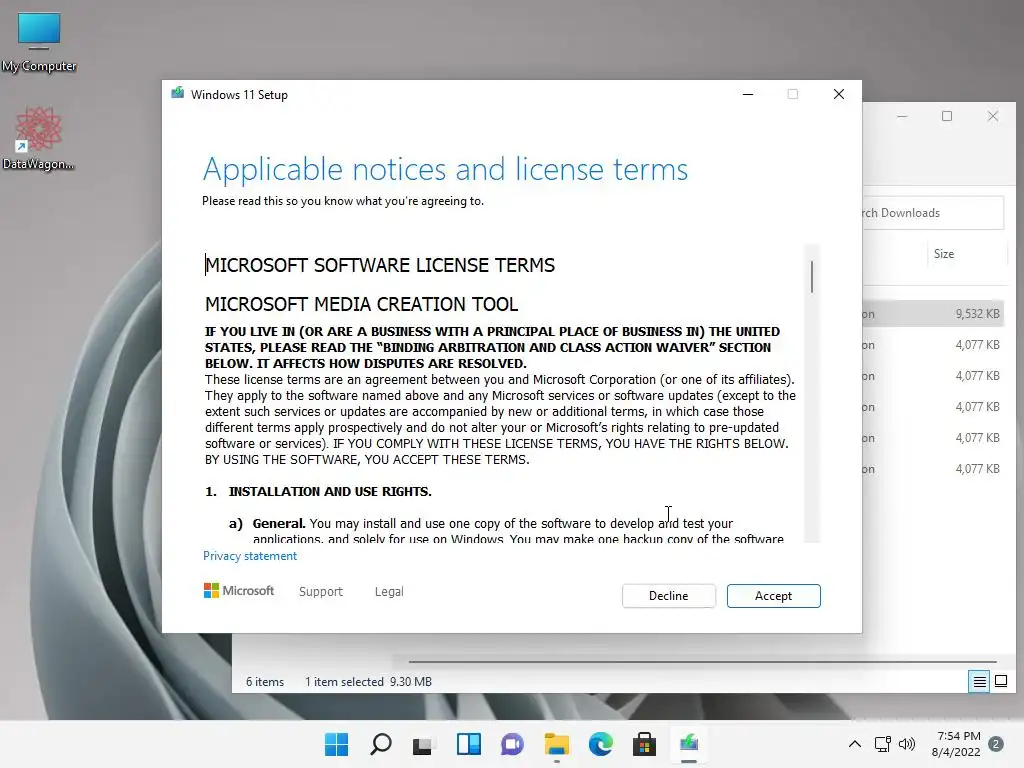Click the '6 items' status text in Explorer
This screenshot has width=1024, height=768.
coord(264,682)
